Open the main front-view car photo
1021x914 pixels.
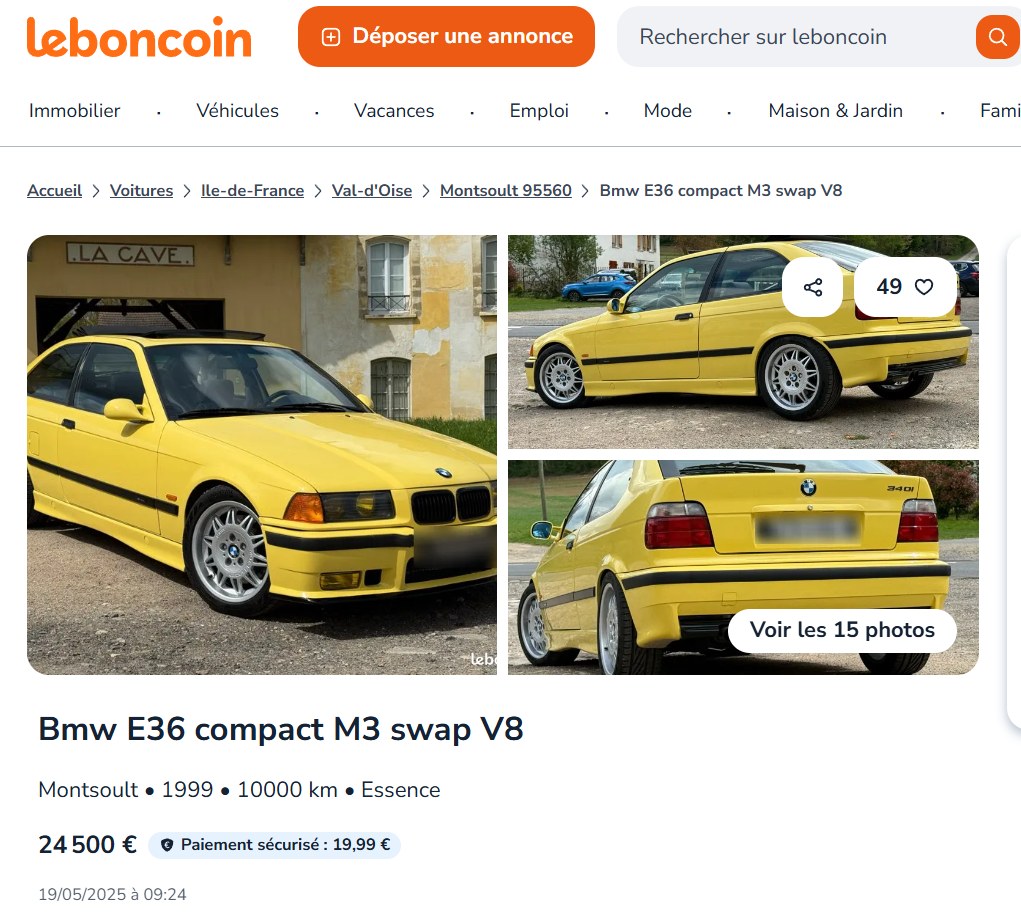click(262, 454)
